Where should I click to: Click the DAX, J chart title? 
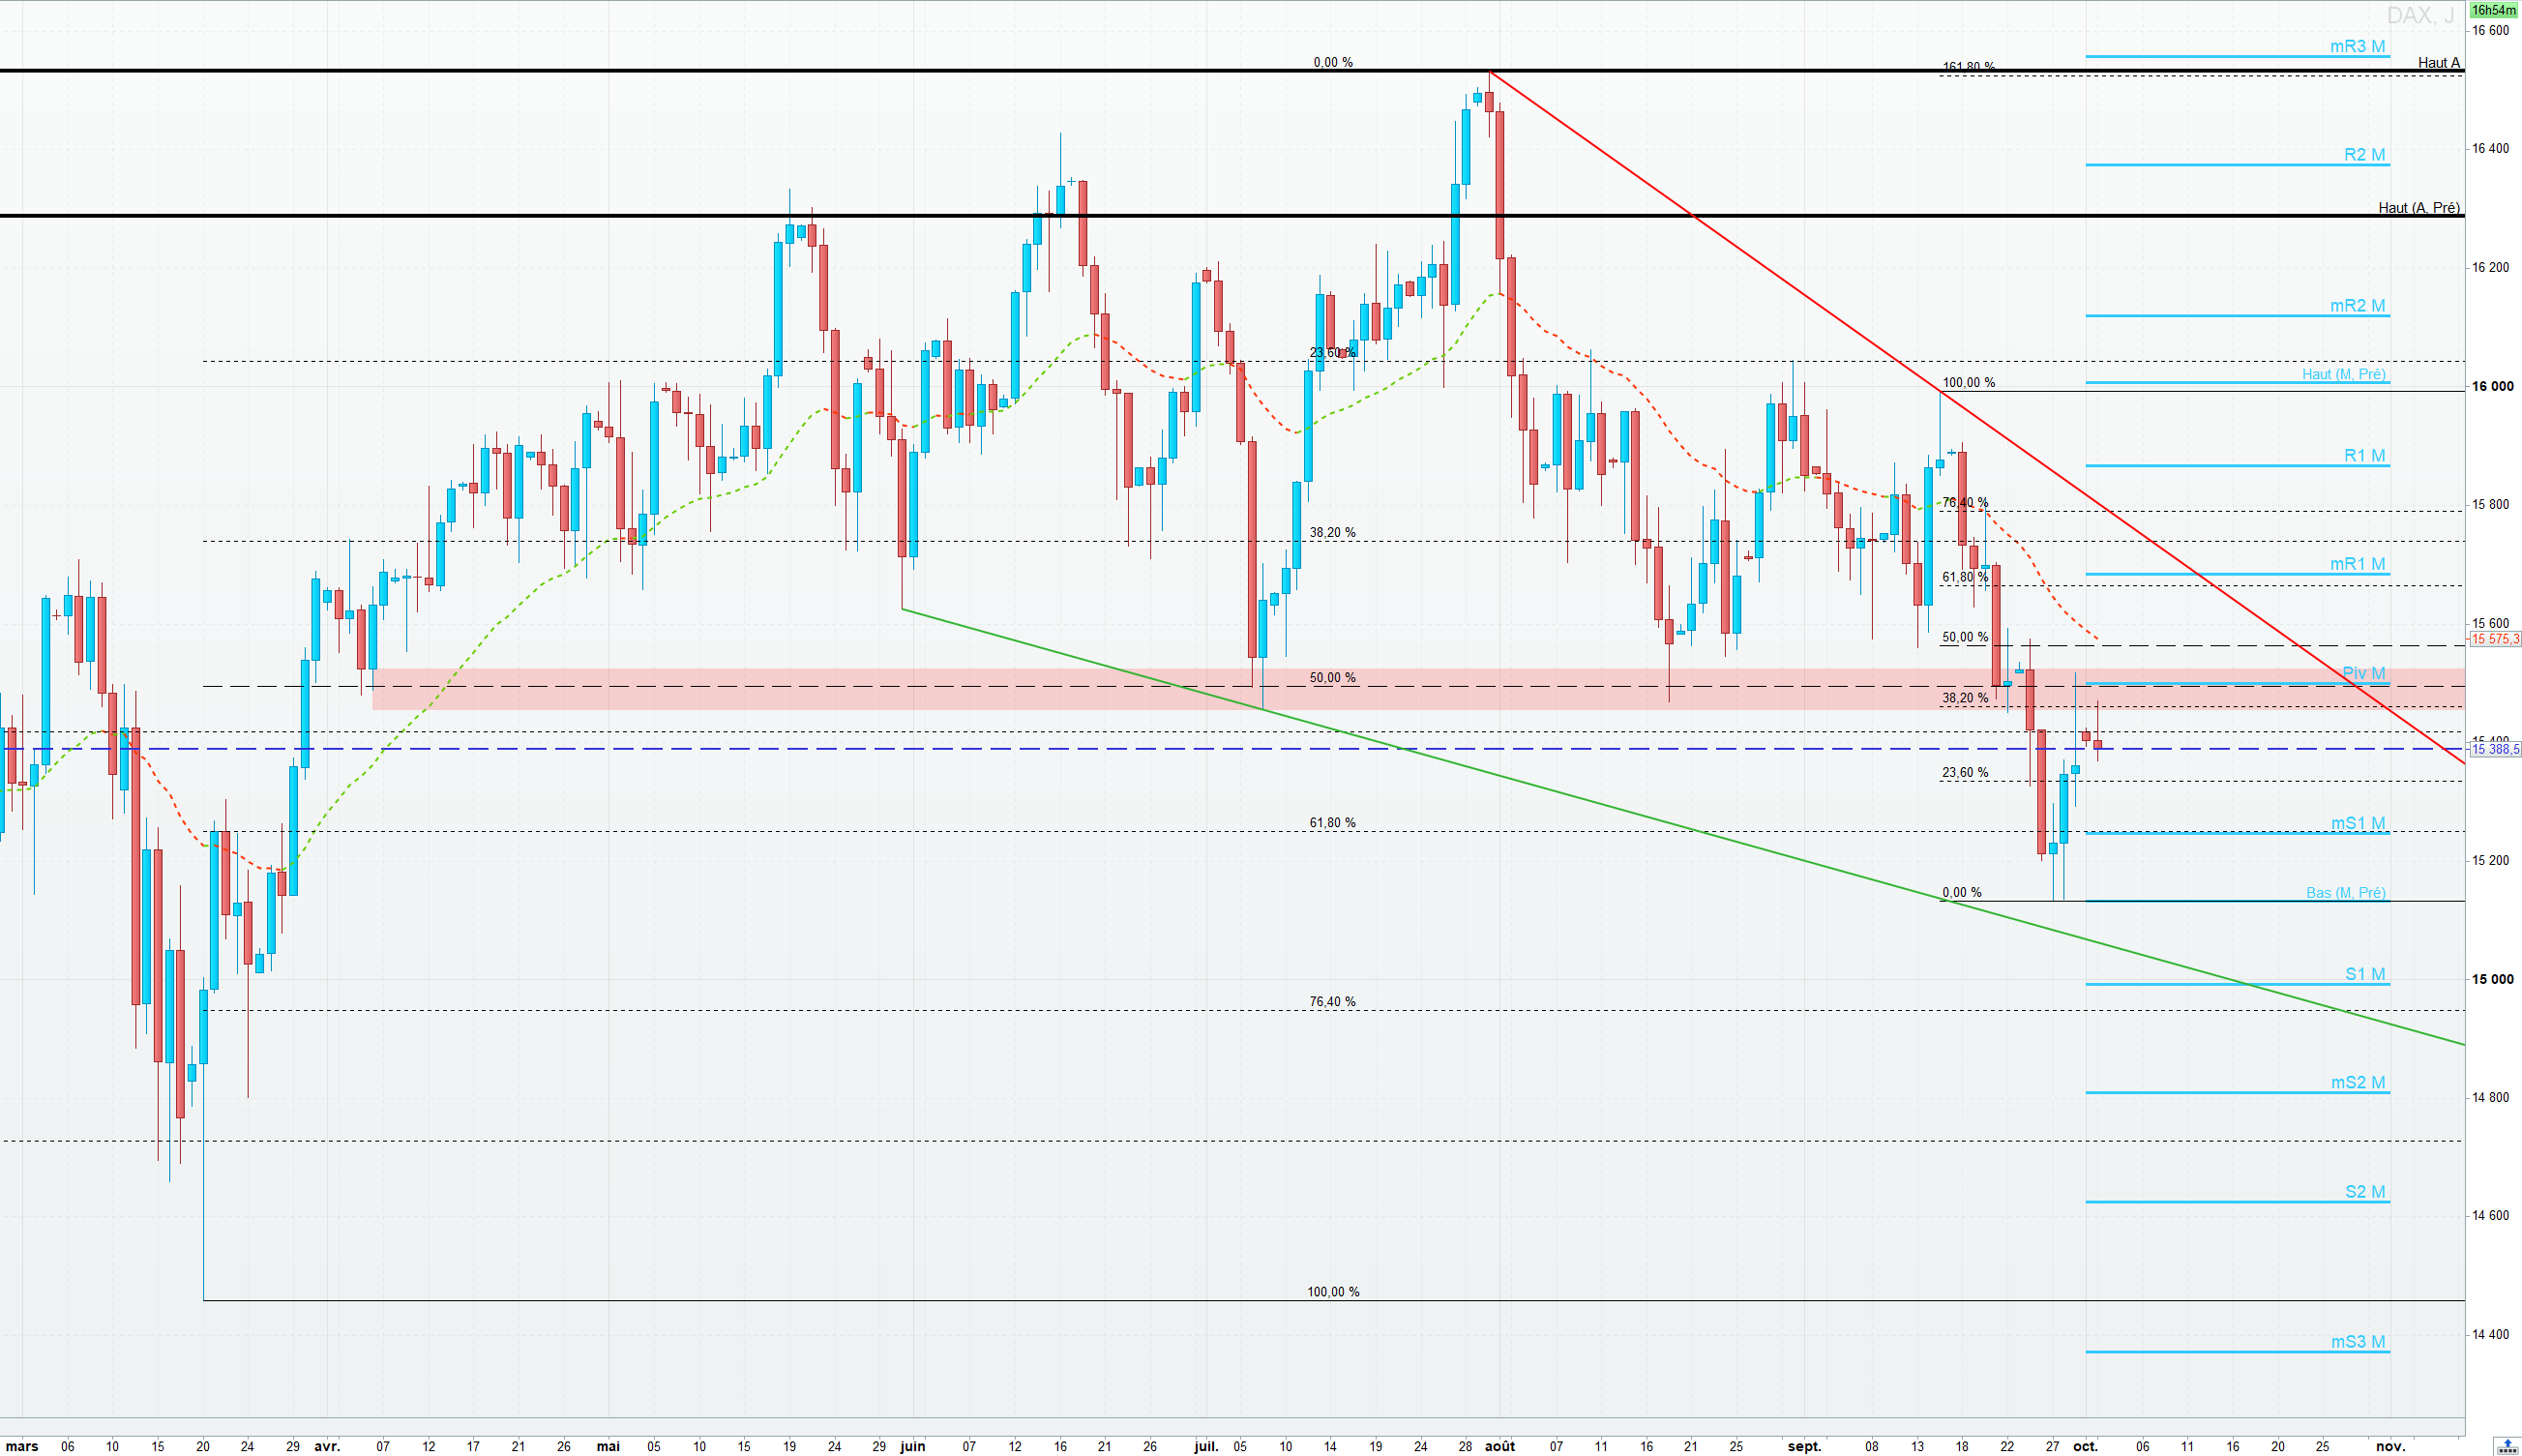(2419, 15)
